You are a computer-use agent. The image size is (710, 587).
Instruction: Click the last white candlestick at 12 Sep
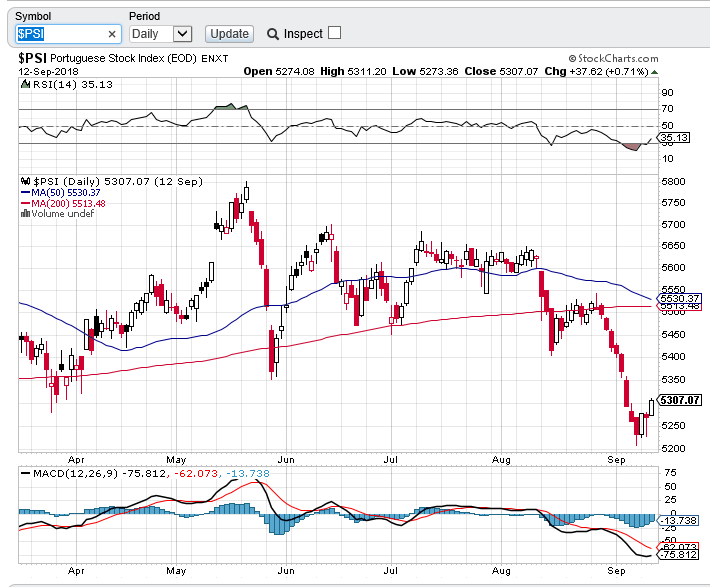pos(651,407)
